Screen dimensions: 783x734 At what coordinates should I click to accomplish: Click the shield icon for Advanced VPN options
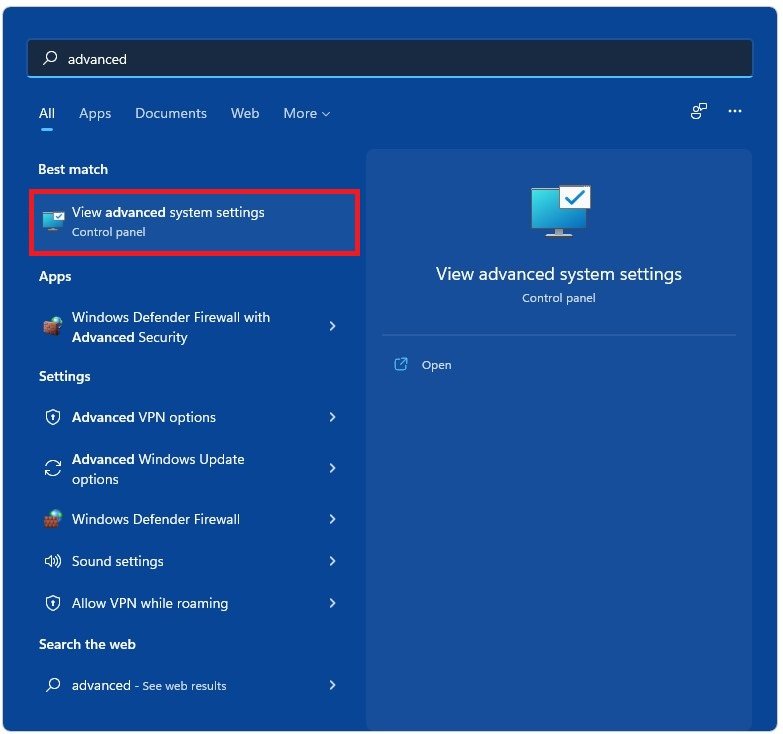coord(52,417)
